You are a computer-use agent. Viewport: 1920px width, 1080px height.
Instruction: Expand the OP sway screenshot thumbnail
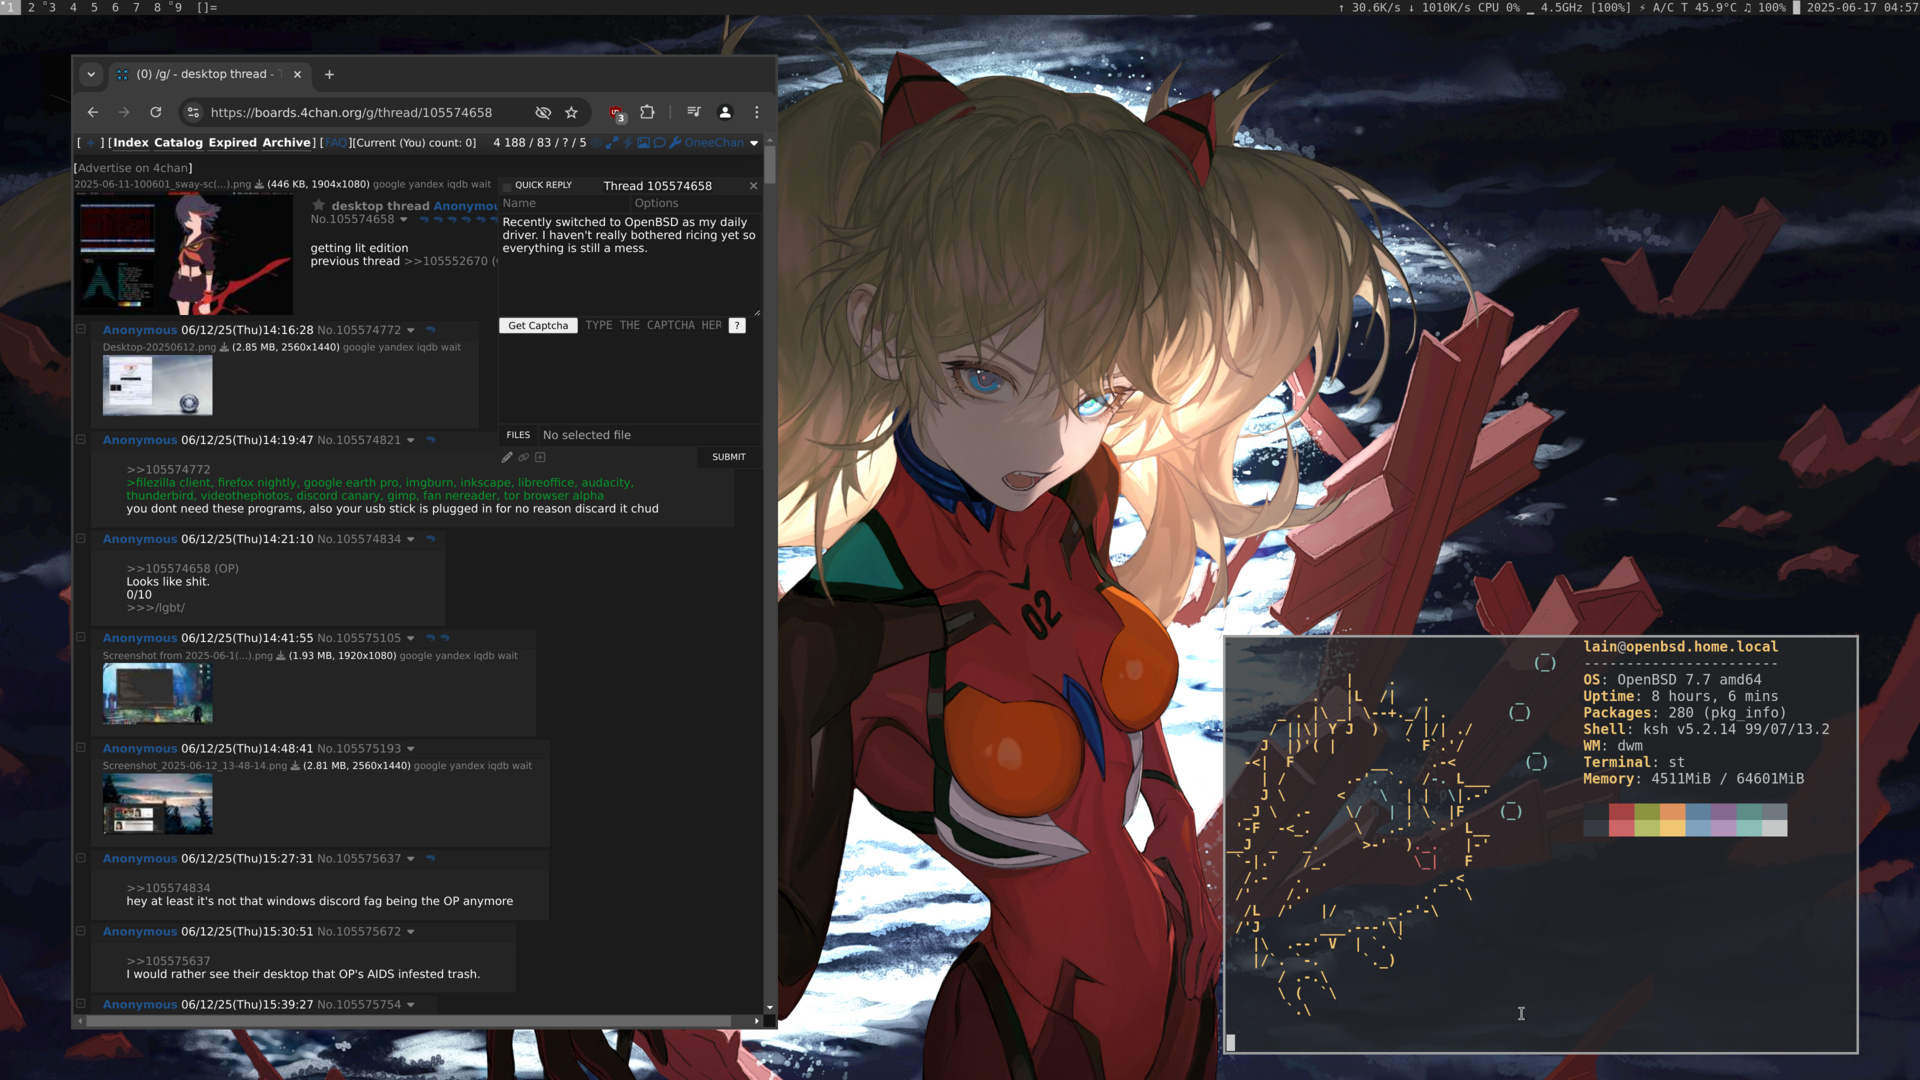[184, 254]
